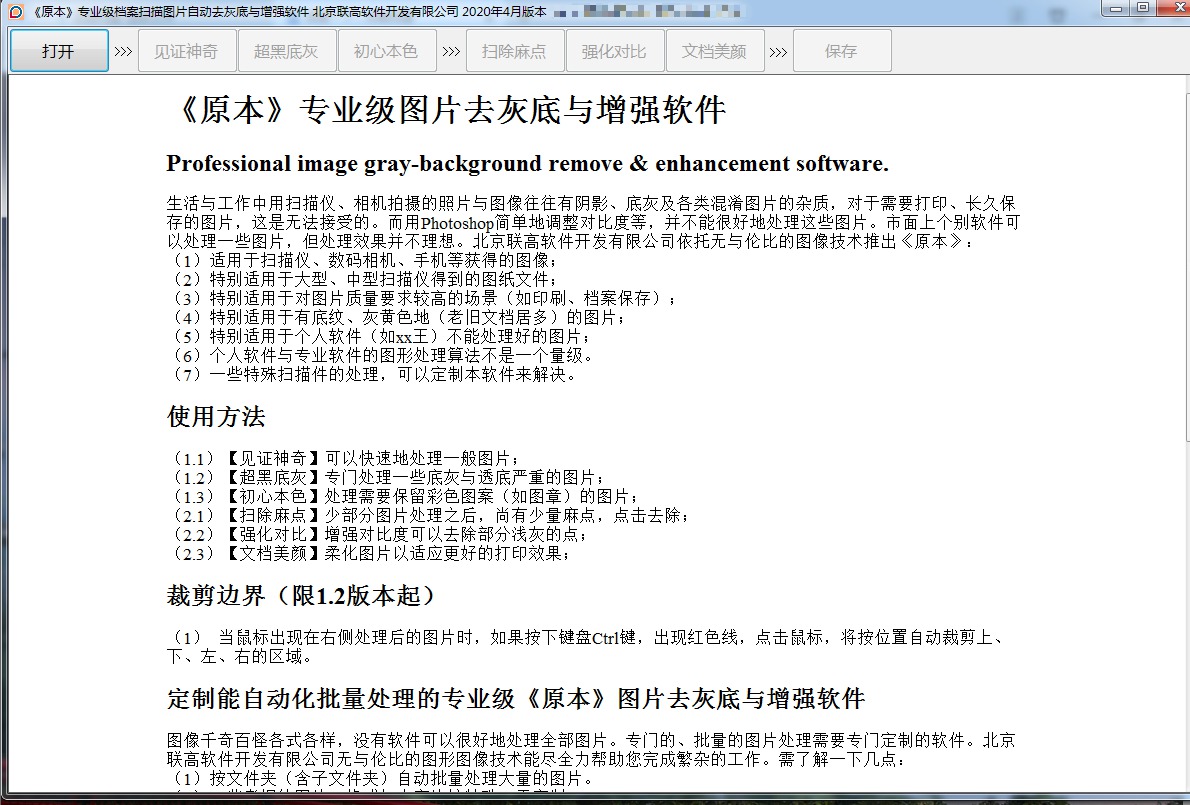Screen dimensions: 1190x805
Task: Click instruction line (1.3) 处理需要保留彩色图案
Action: click(x=404, y=496)
